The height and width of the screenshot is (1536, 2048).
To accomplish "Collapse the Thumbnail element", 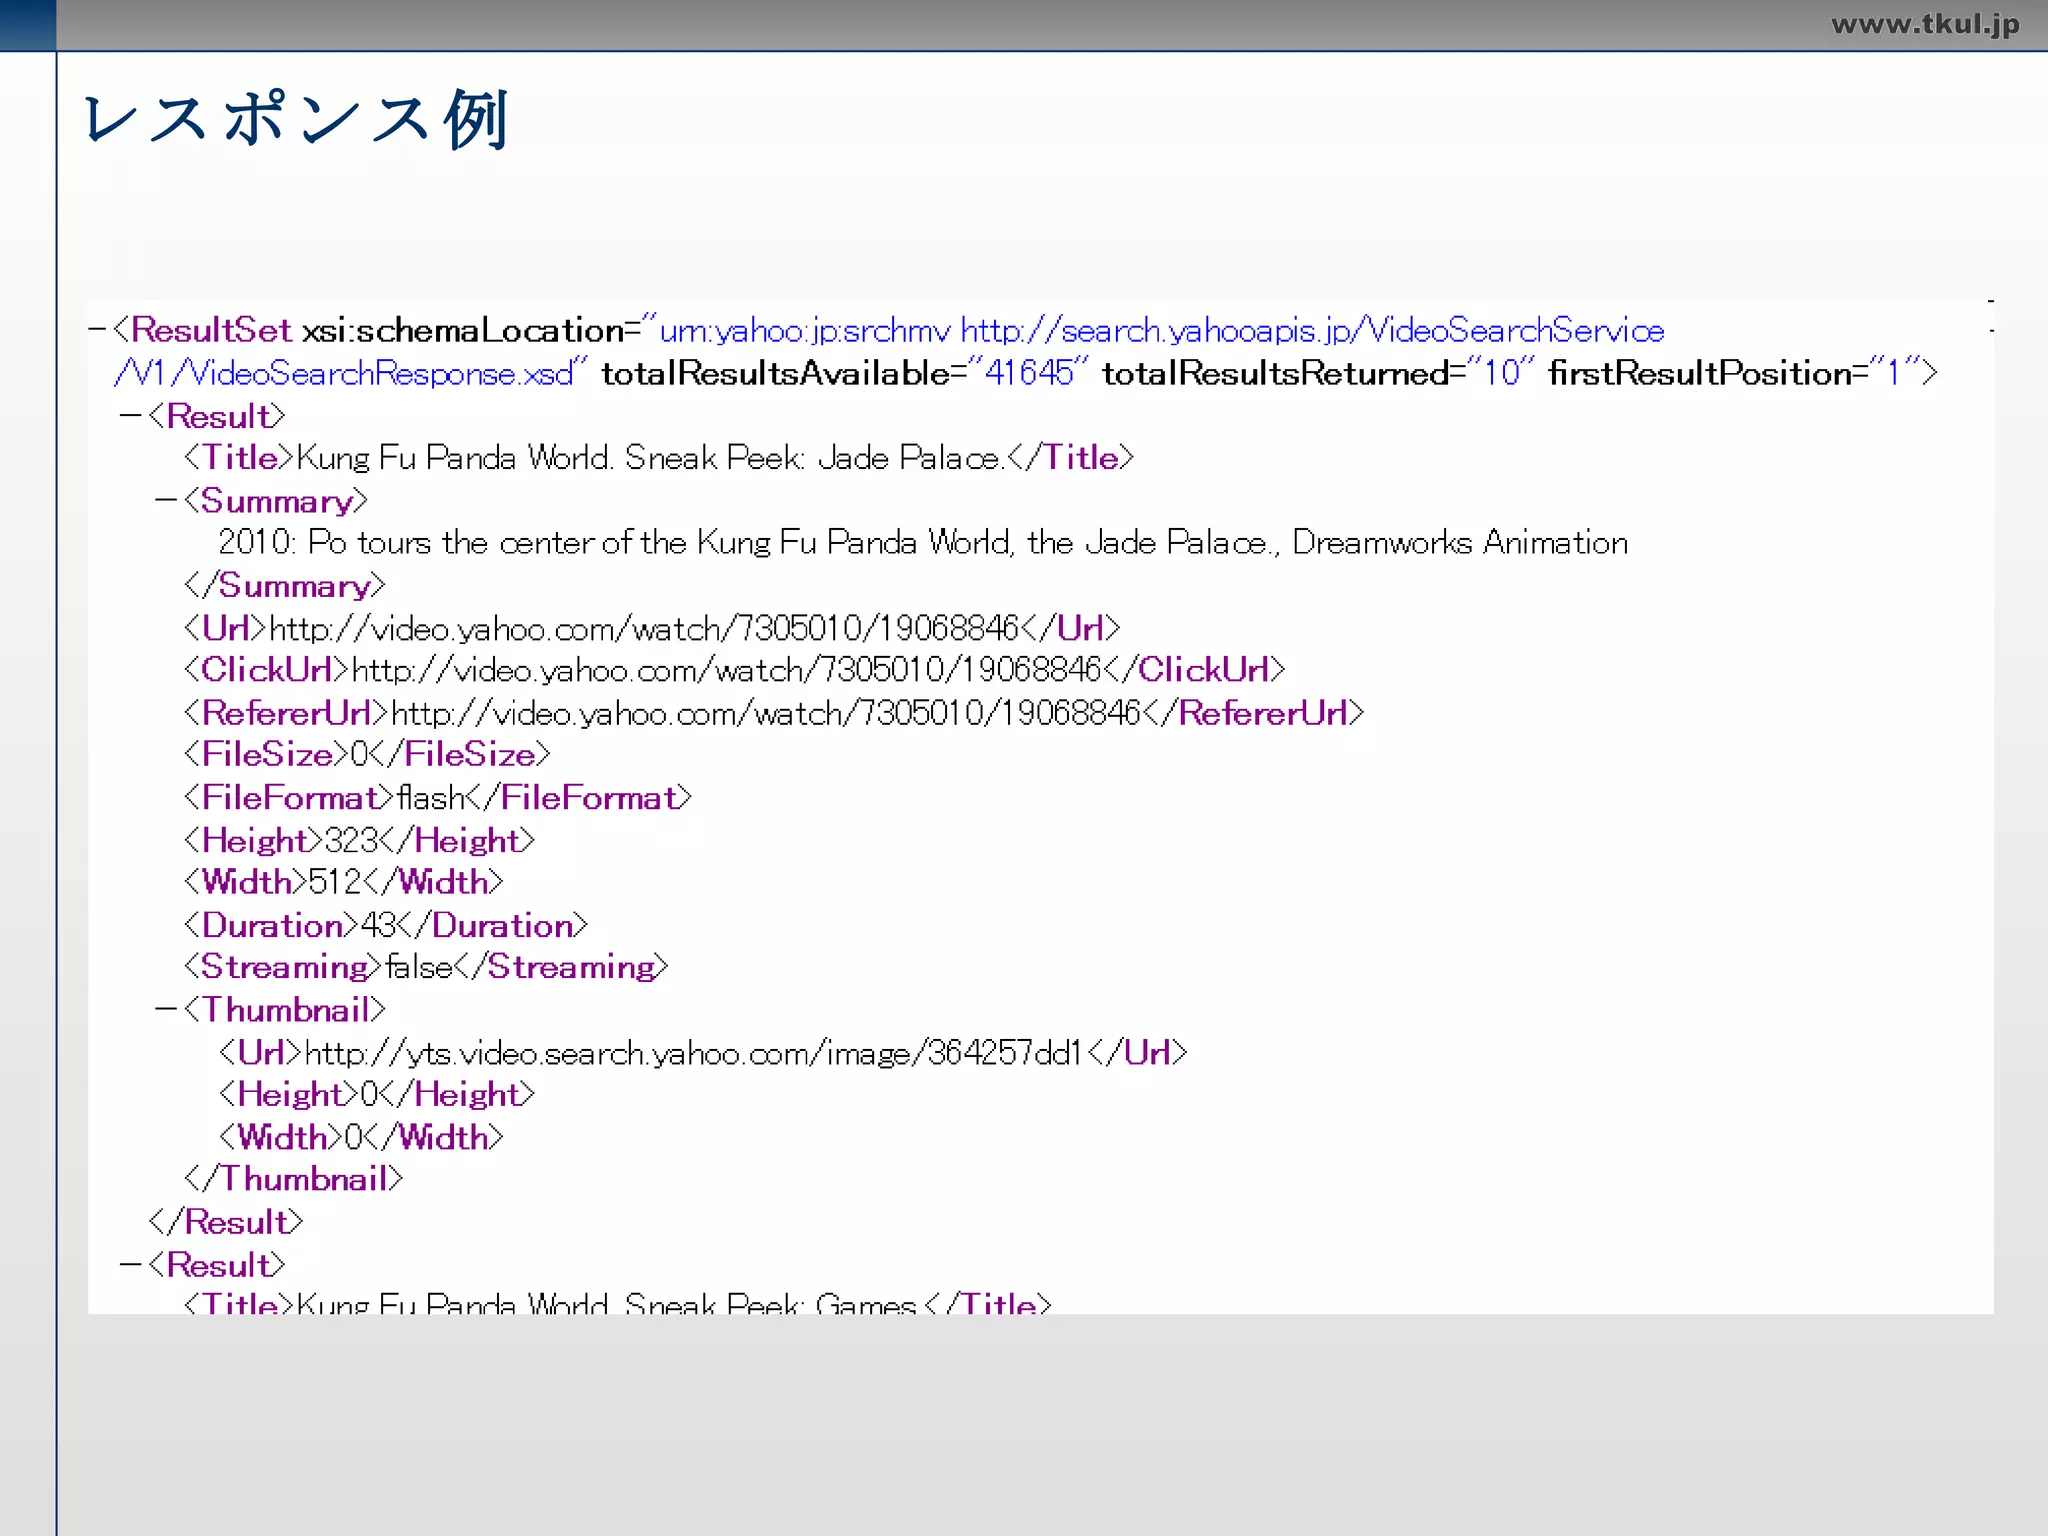I will click(x=166, y=1010).
